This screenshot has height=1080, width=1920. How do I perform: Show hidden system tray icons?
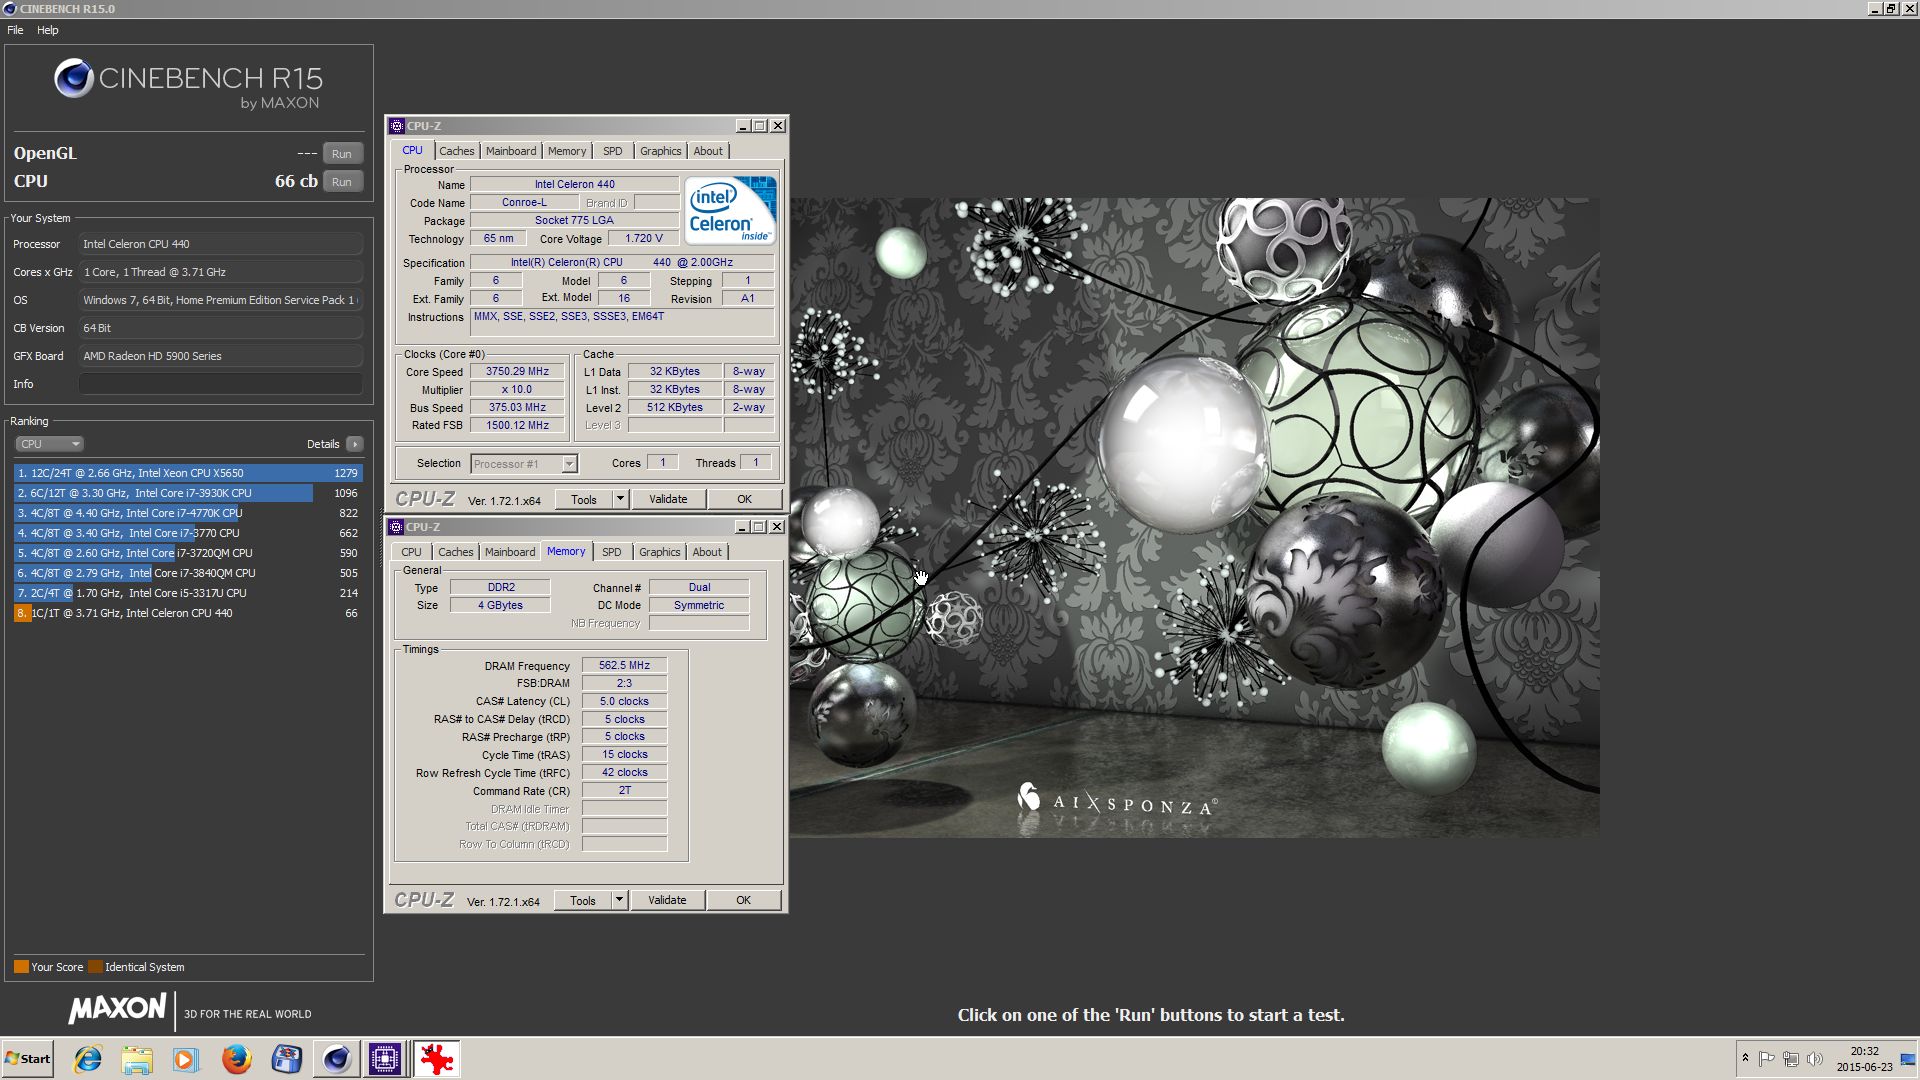[x=1745, y=1058]
